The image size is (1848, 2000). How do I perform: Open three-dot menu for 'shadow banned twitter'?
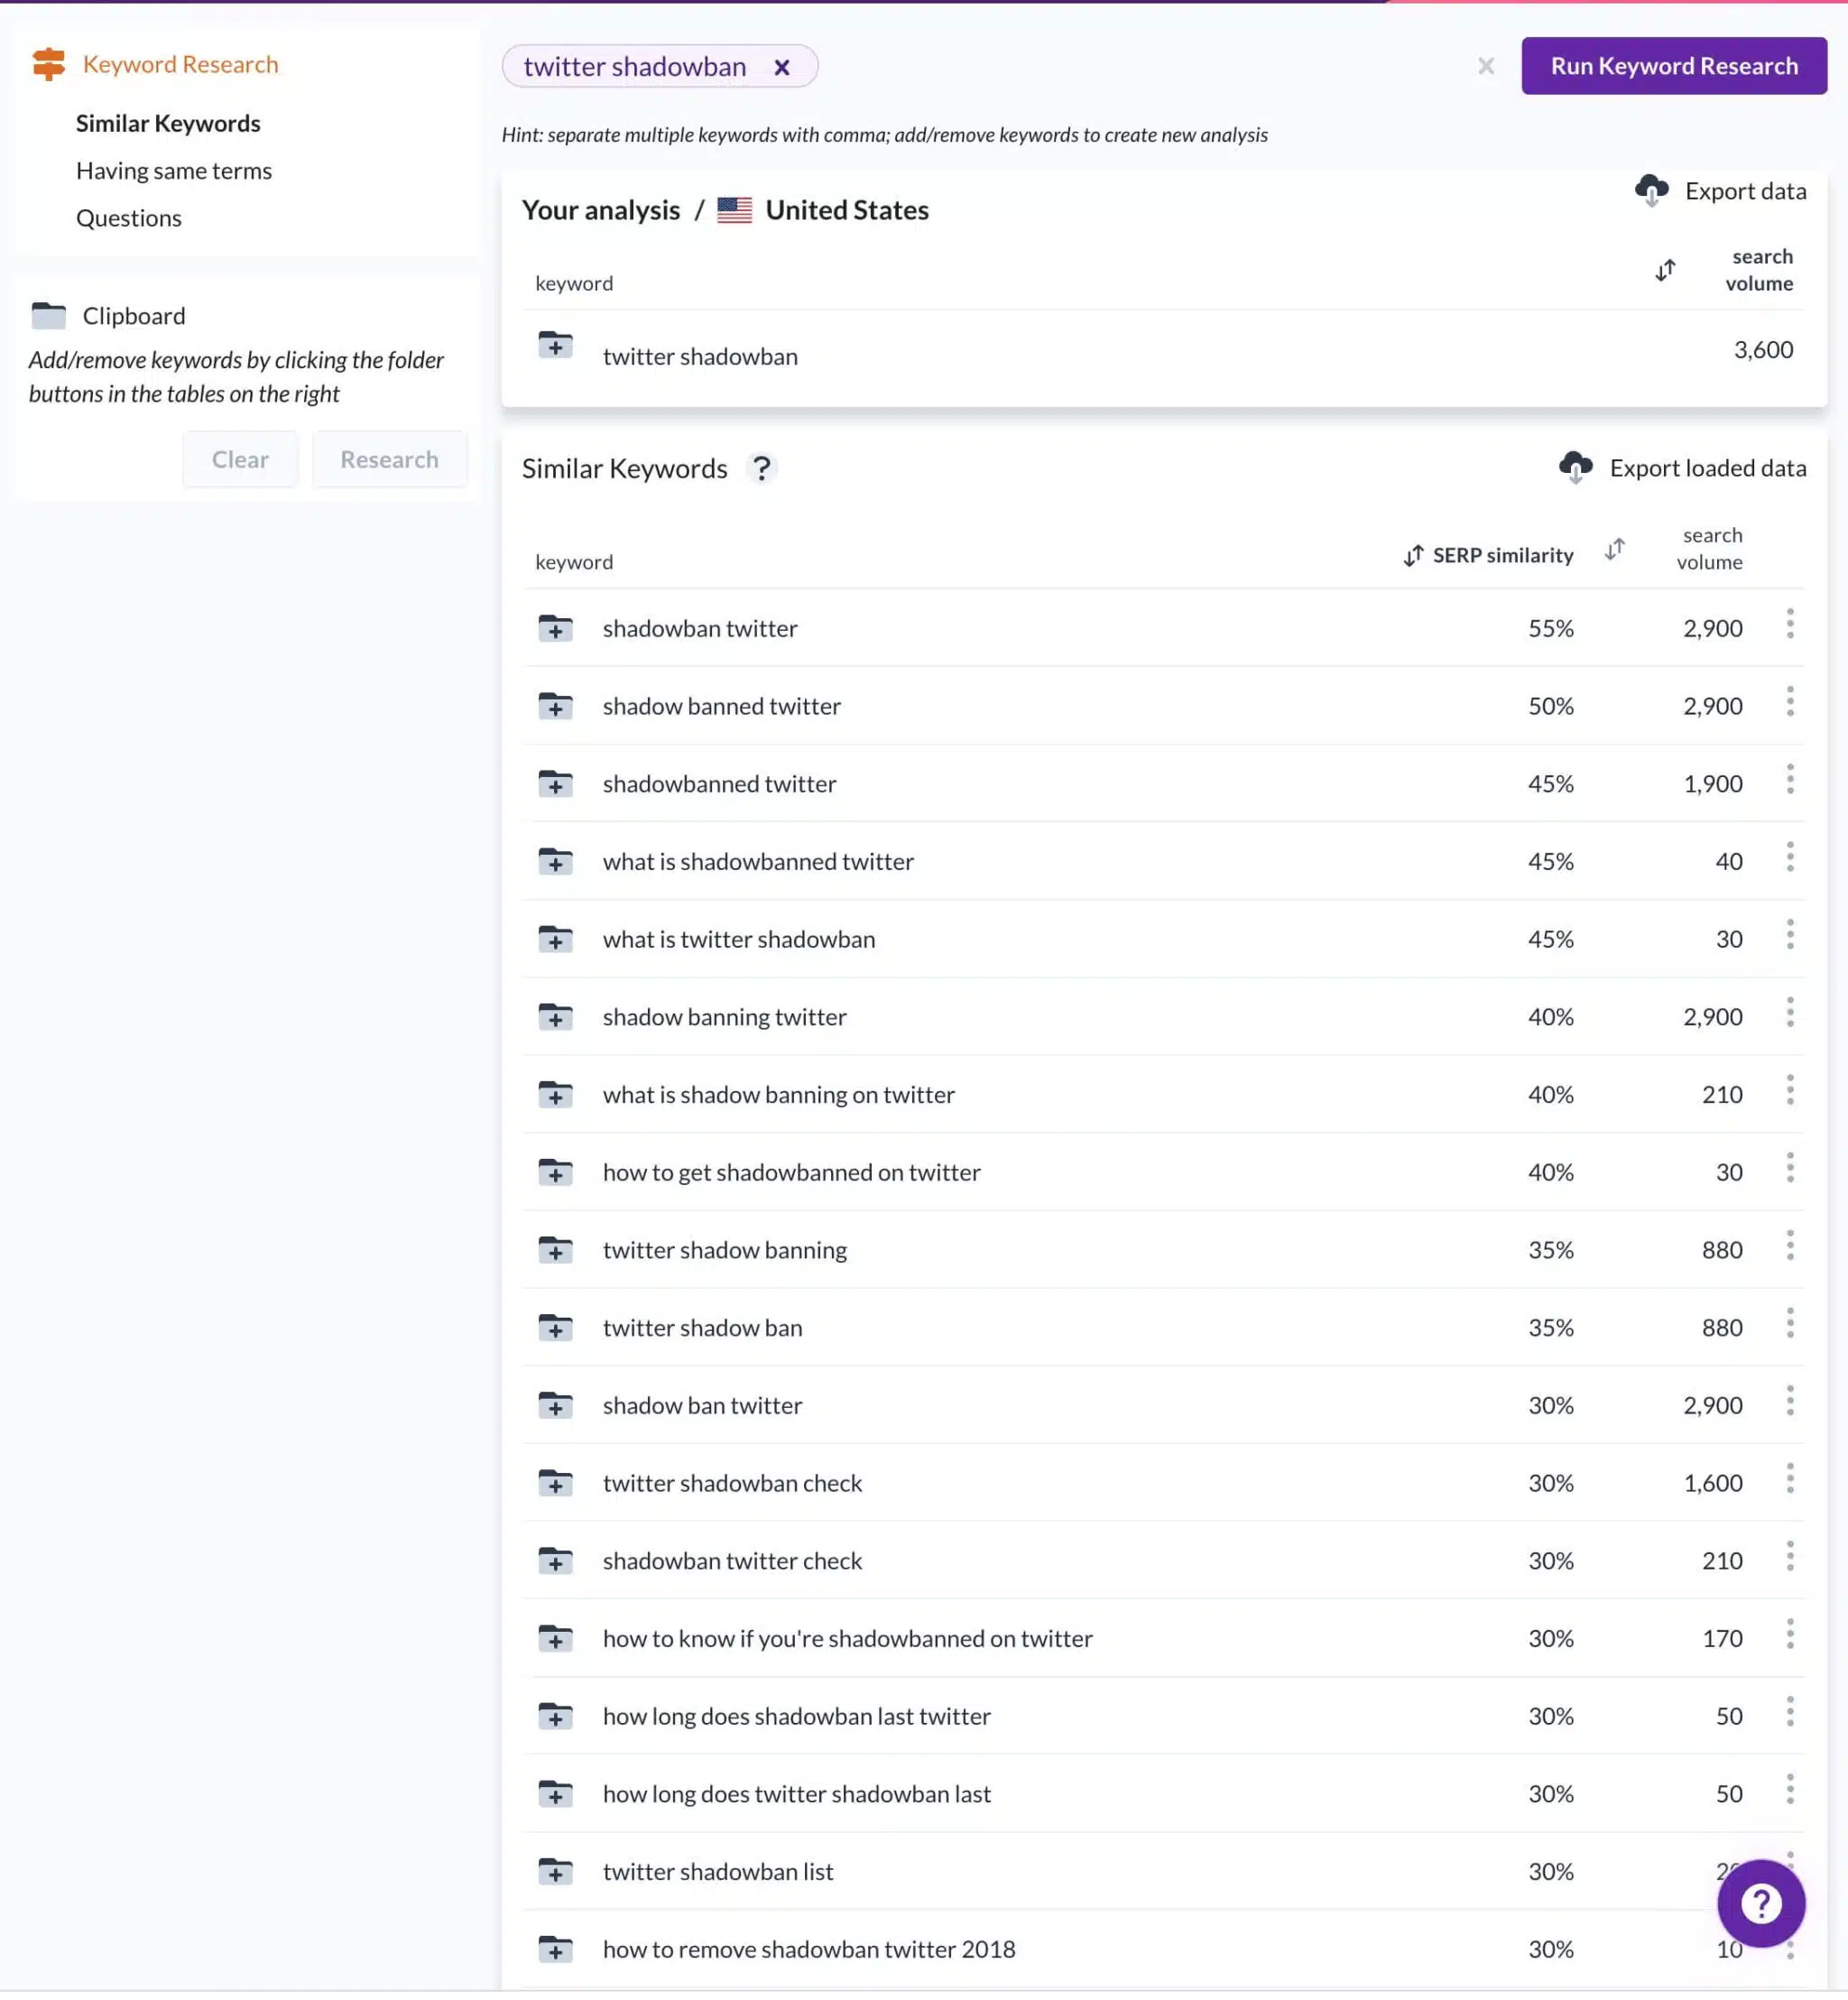pos(1791,703)
